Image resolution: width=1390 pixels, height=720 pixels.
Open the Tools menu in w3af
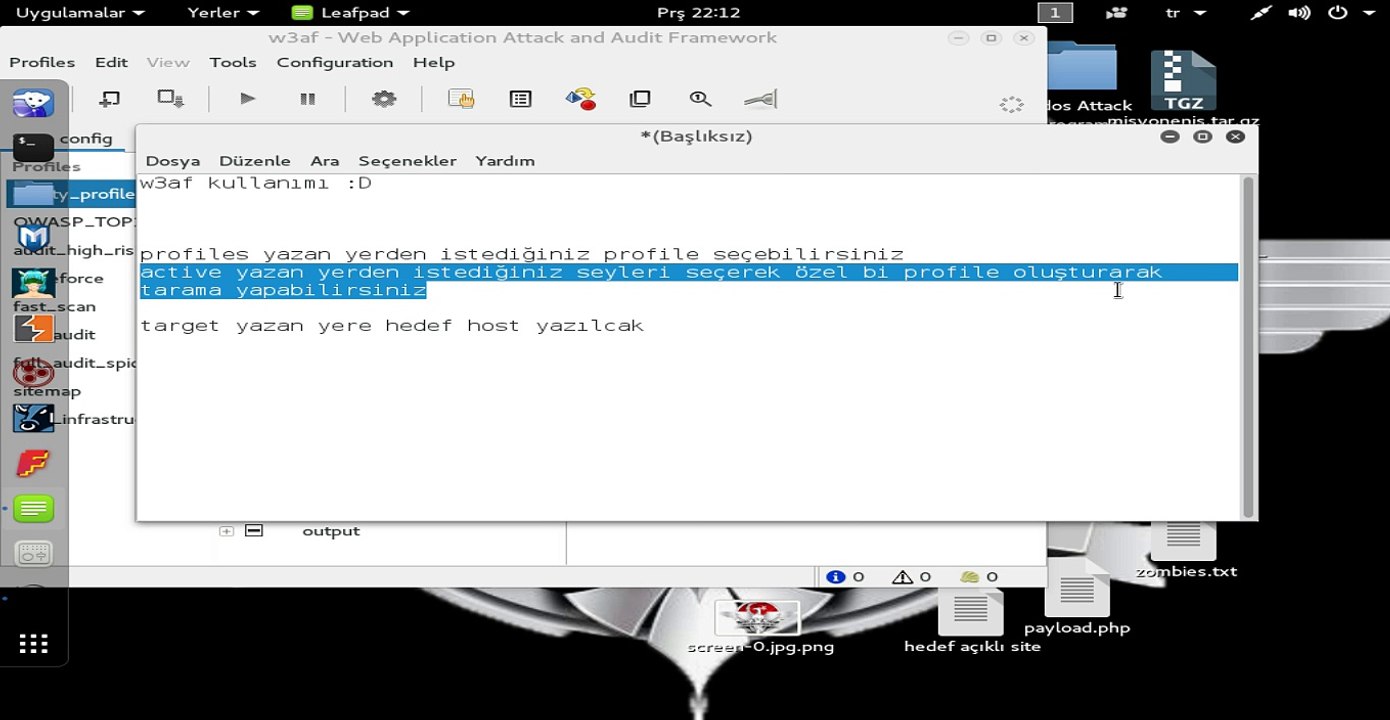point(233,62)
